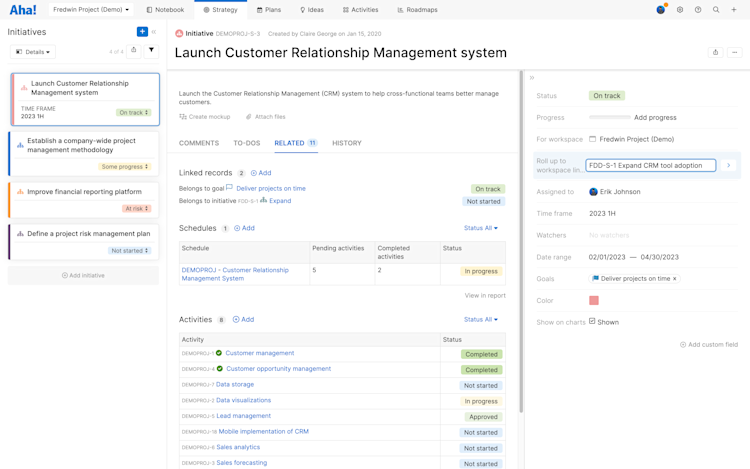
Task: Open the History tab
Action: pos(346,143)
